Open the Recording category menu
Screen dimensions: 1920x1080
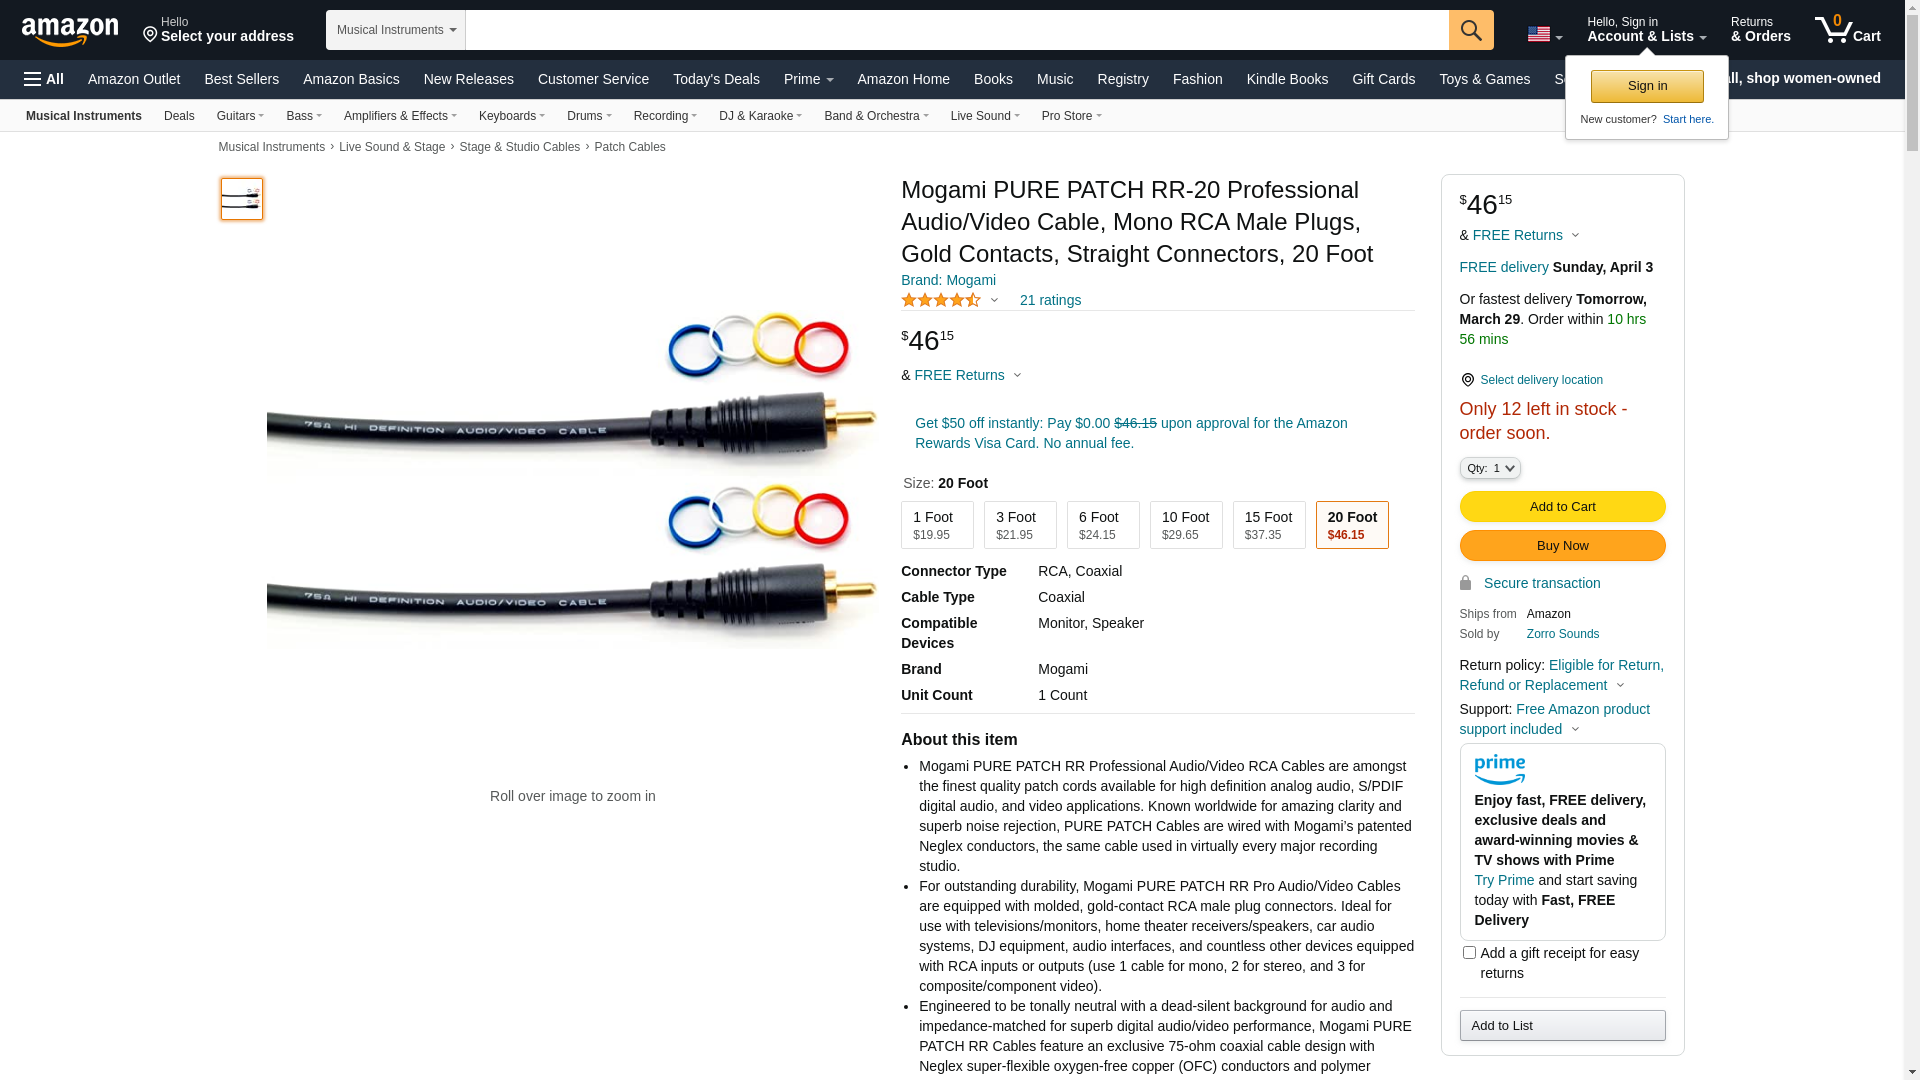[x=665, y=116]
